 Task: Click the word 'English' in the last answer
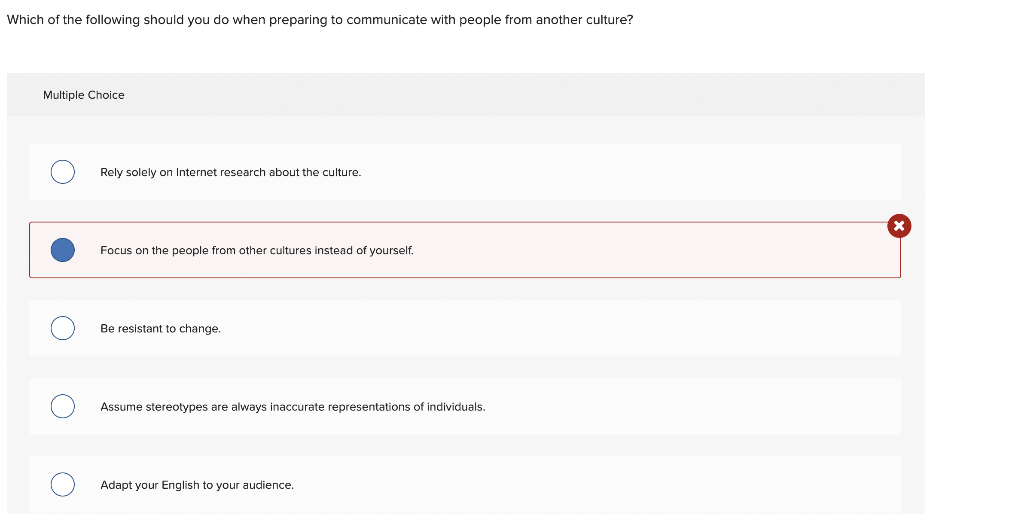coord(181,485)
